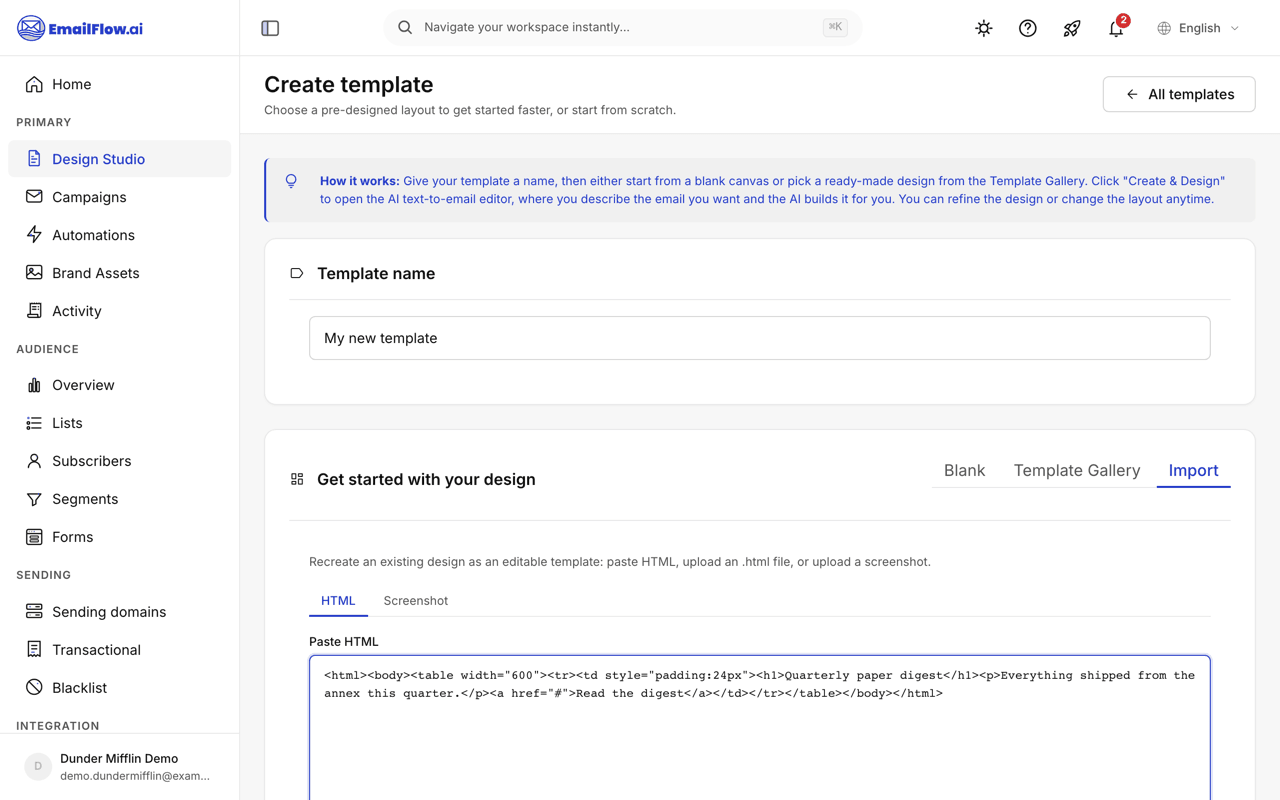Click the D avatar in sidebar footer

38,767
